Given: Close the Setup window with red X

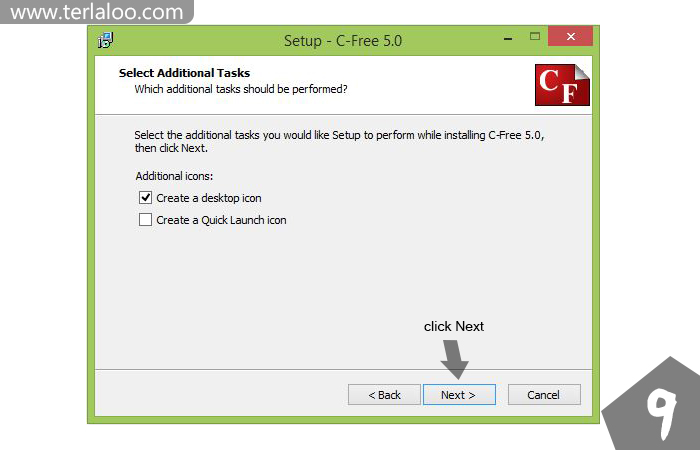Looking at the screenshot, I should (x=571, y=36).
